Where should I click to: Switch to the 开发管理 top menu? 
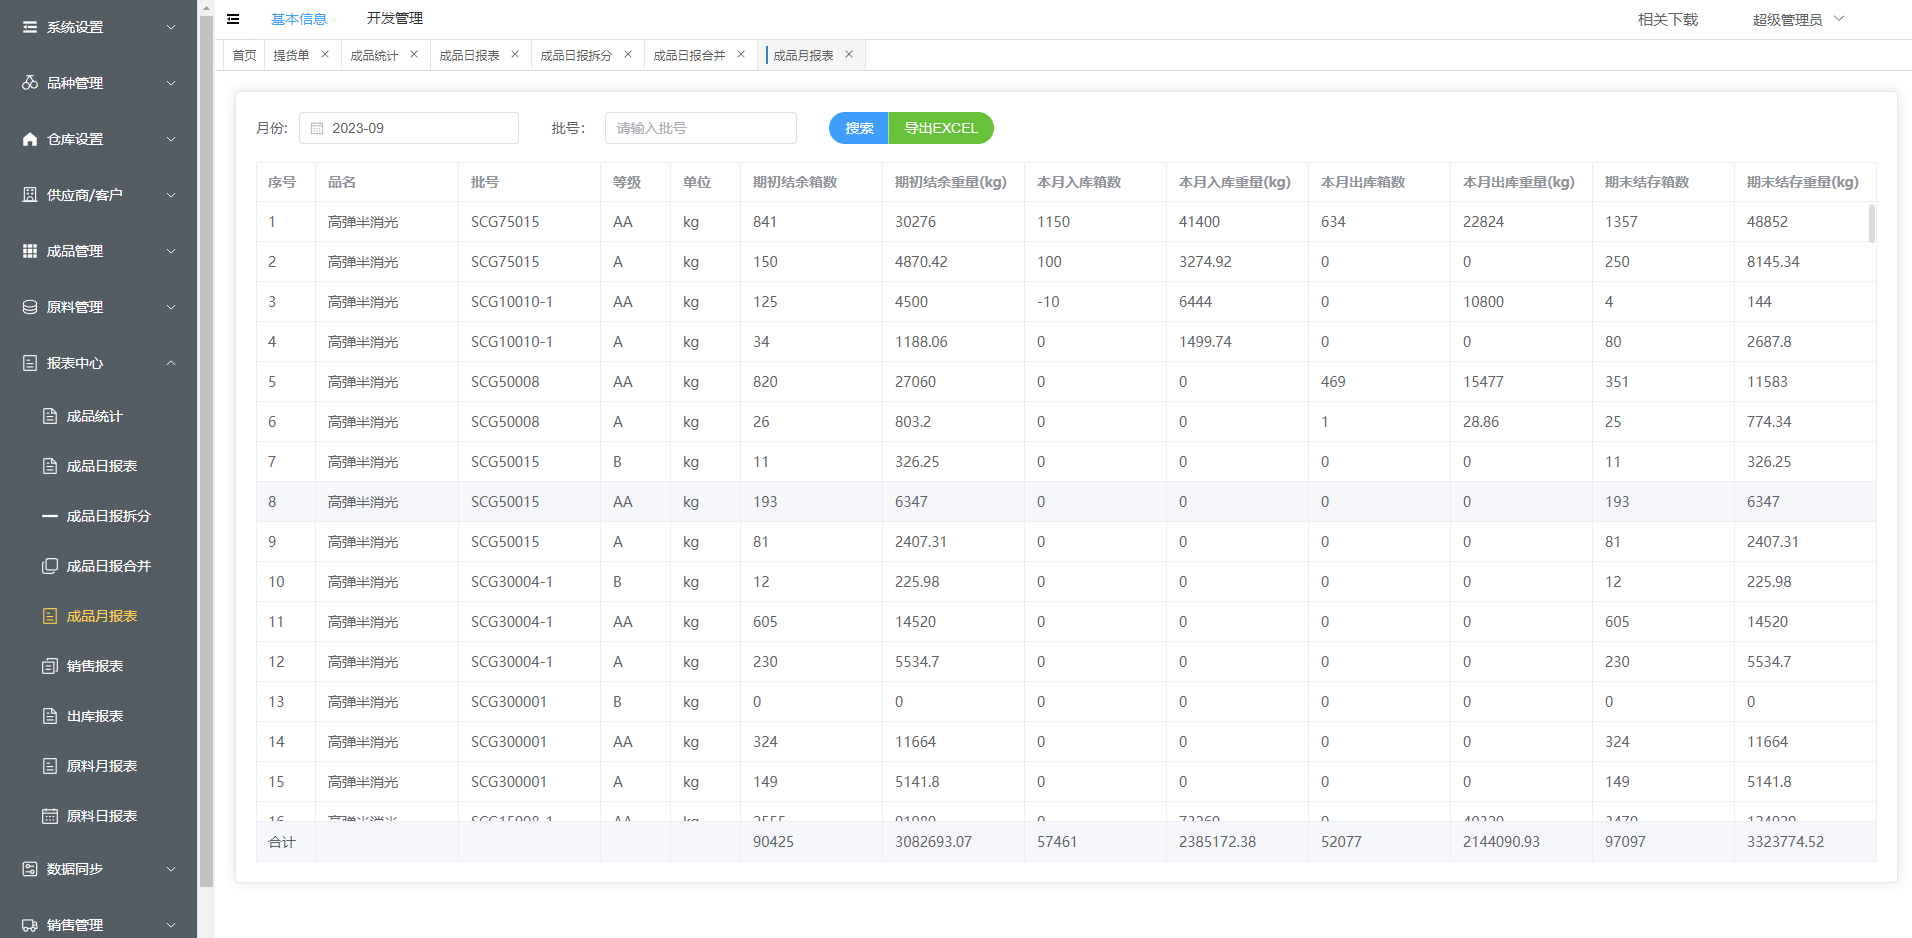[395, 18]
